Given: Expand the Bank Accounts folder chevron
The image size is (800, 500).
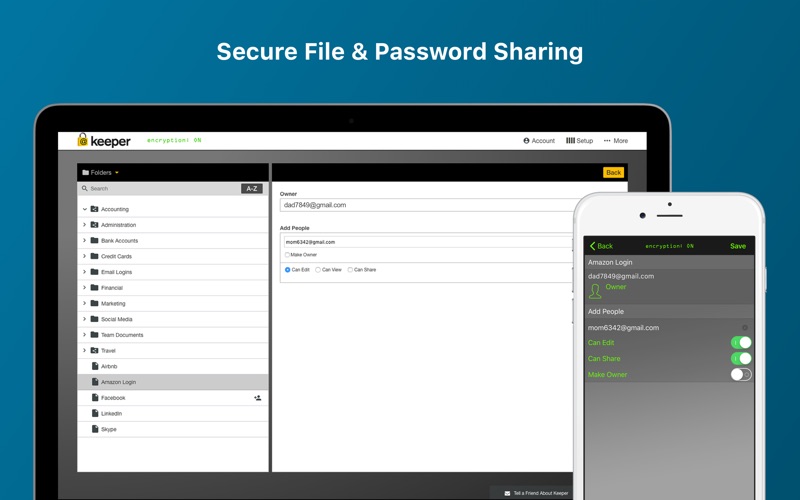Looking at the screenshot, I should click(x=85, y=240).
